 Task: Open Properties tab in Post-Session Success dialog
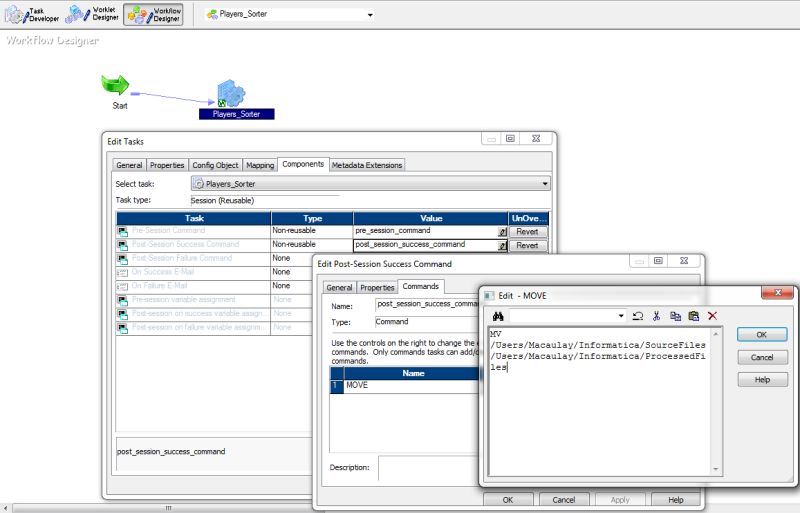pyautogui.click(x=377, y=287)
